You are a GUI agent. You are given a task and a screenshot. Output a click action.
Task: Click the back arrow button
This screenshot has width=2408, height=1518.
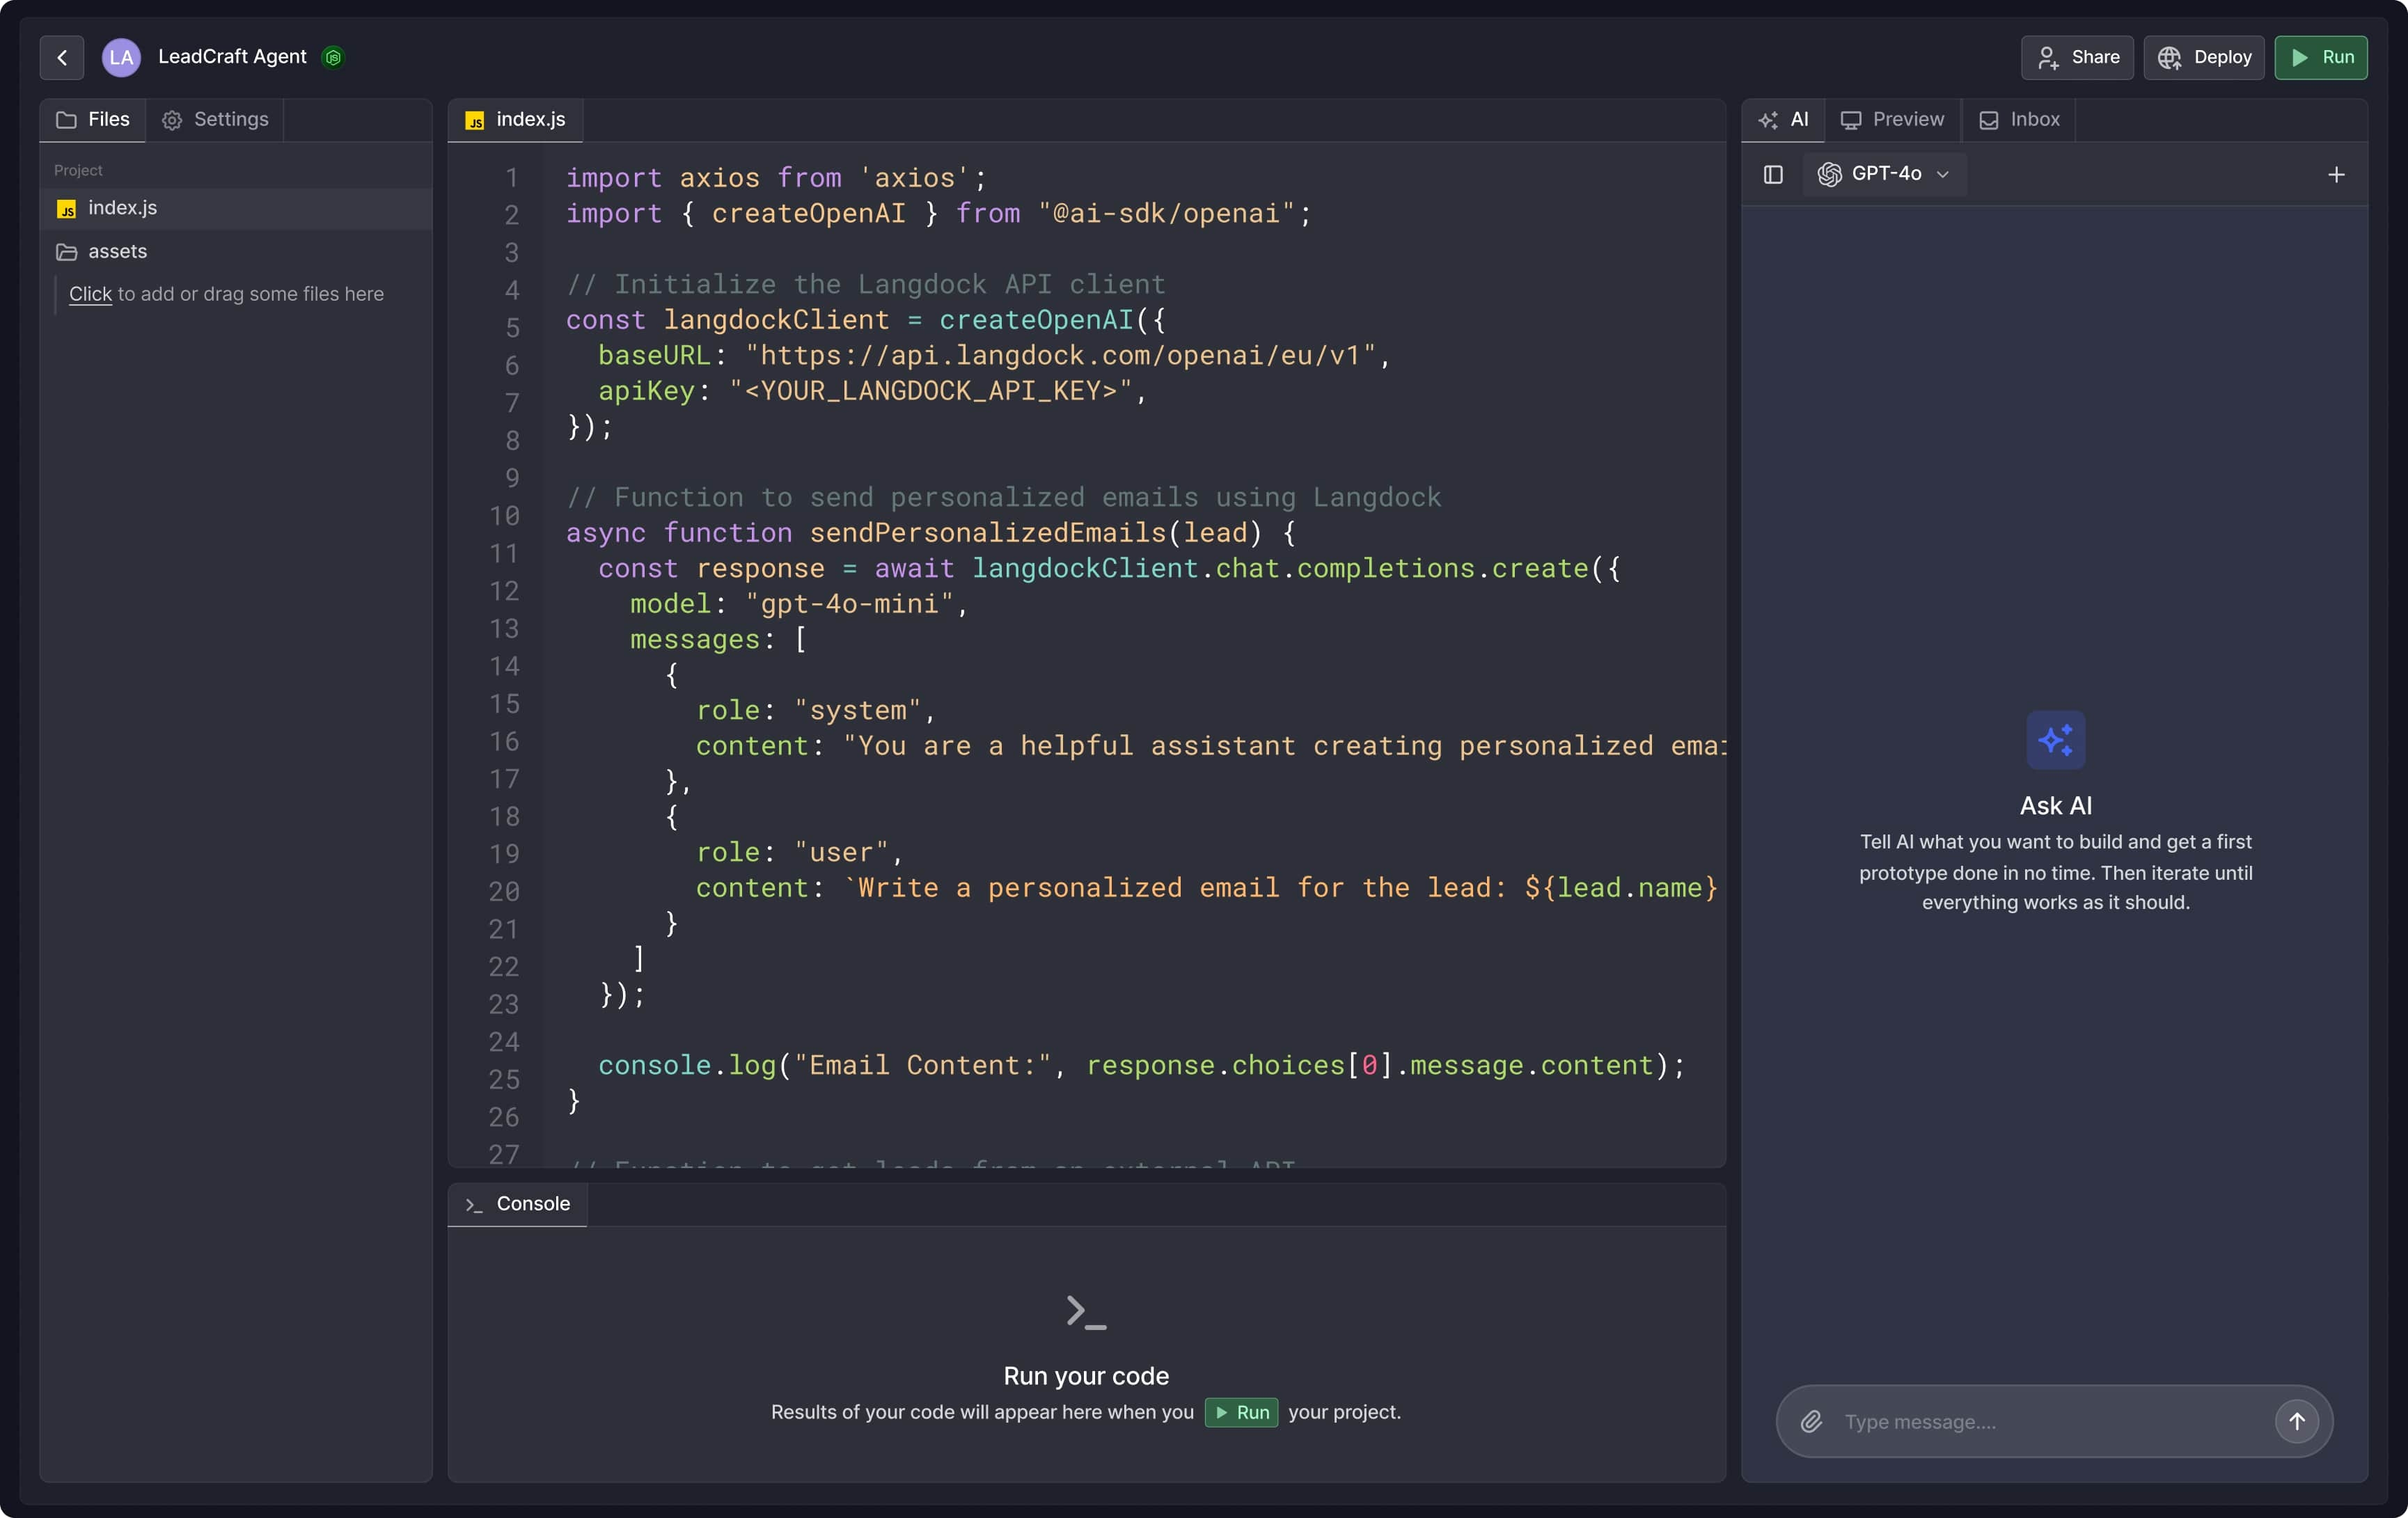62,57
